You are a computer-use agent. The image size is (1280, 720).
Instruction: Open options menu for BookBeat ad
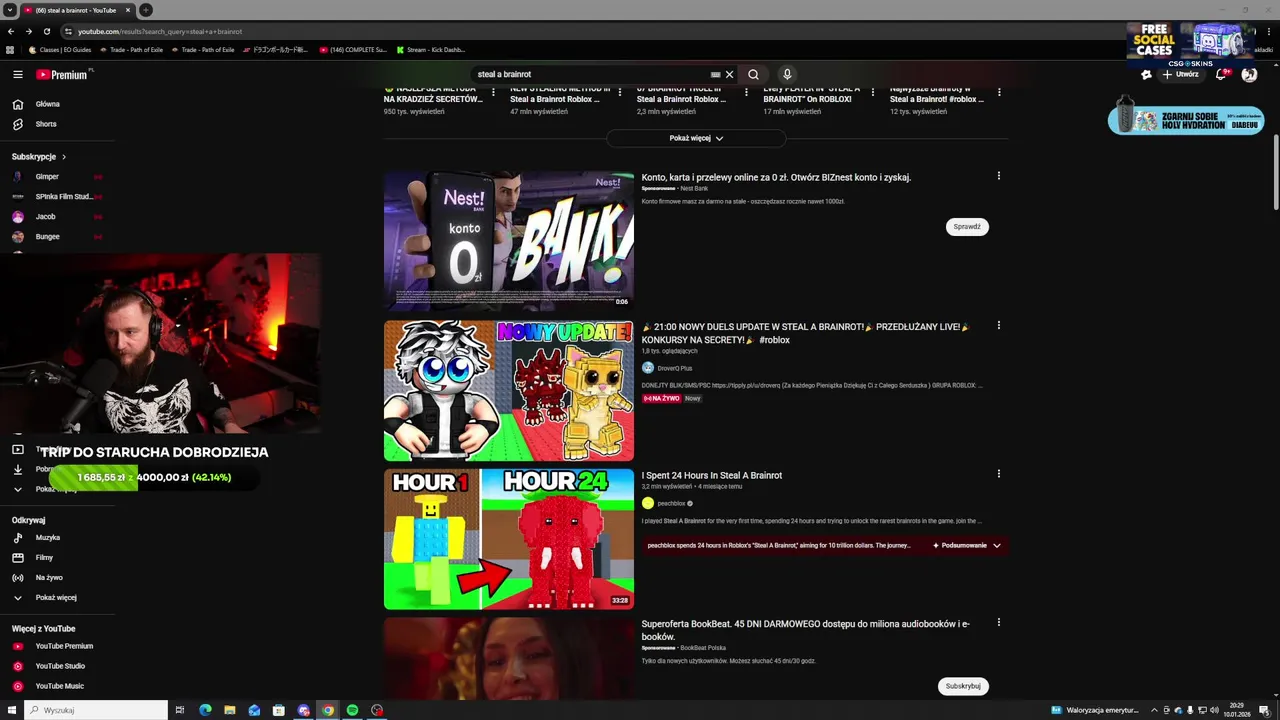click(998, 622)
